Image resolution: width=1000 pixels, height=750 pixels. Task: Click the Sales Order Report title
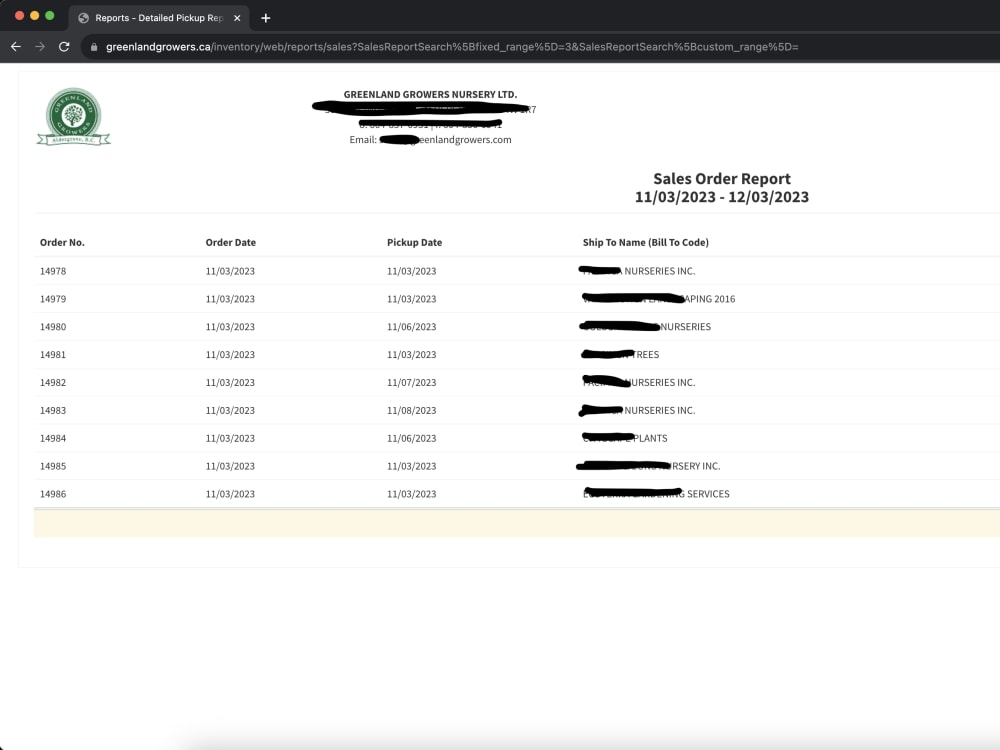pos(722,179)
